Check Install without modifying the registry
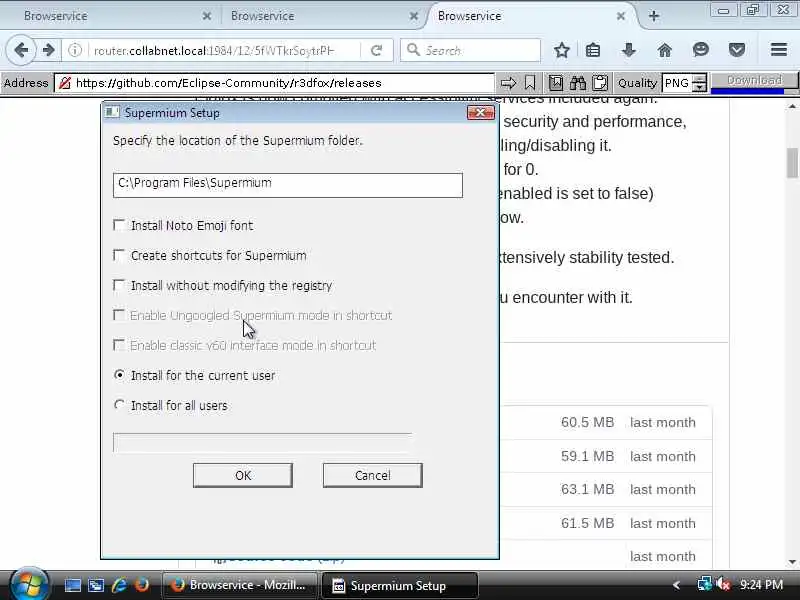The width and height of the screenshot is (800, 600). pyautogui.click(x=119, y=285)
